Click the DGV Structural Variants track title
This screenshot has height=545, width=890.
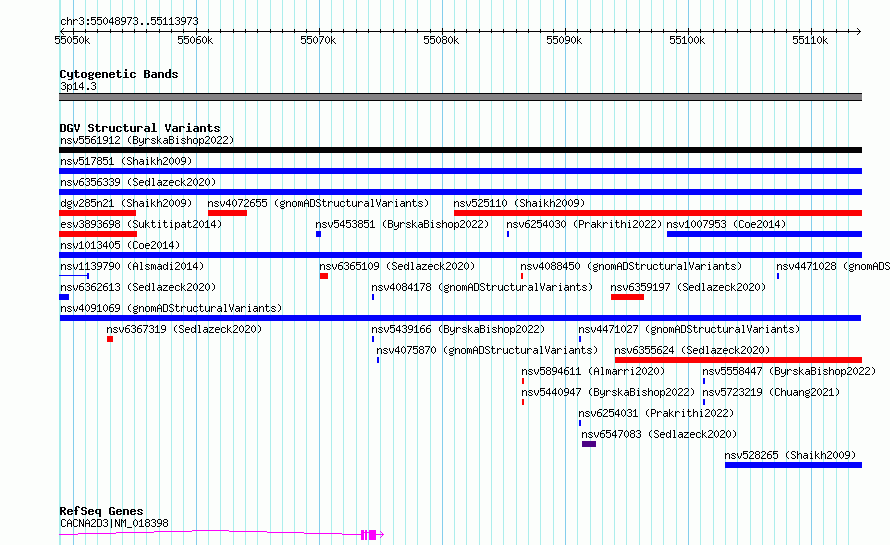pyautogui.click(x=140, y=128)
